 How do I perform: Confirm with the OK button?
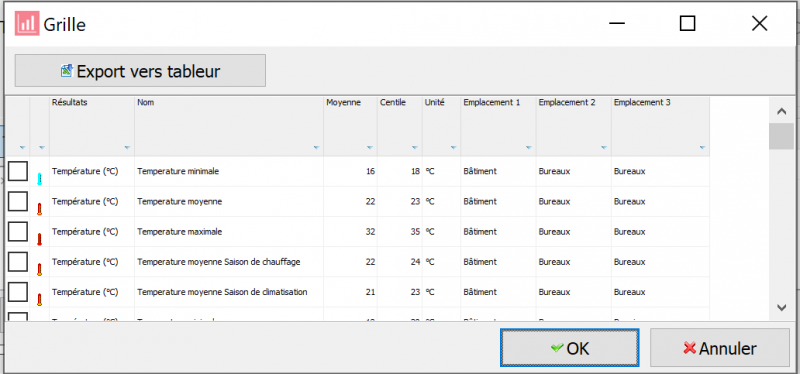(x=570, y=348)
